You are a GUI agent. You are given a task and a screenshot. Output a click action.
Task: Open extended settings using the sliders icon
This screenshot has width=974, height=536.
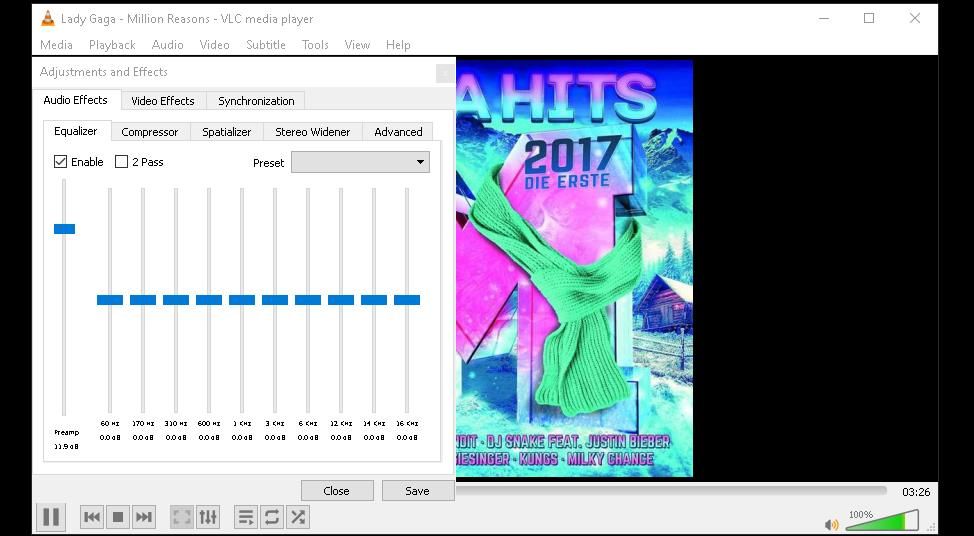[208, 517]
